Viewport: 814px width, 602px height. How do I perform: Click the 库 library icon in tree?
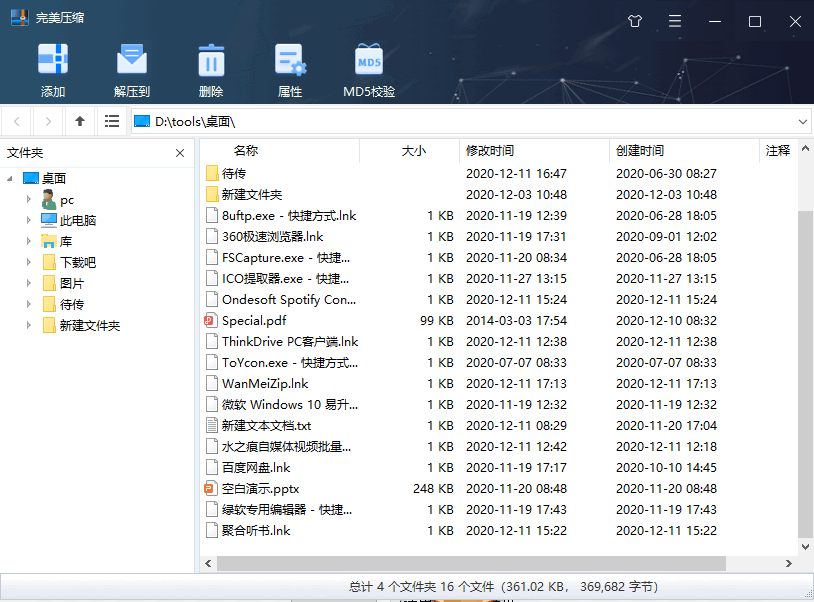point(49,241)
